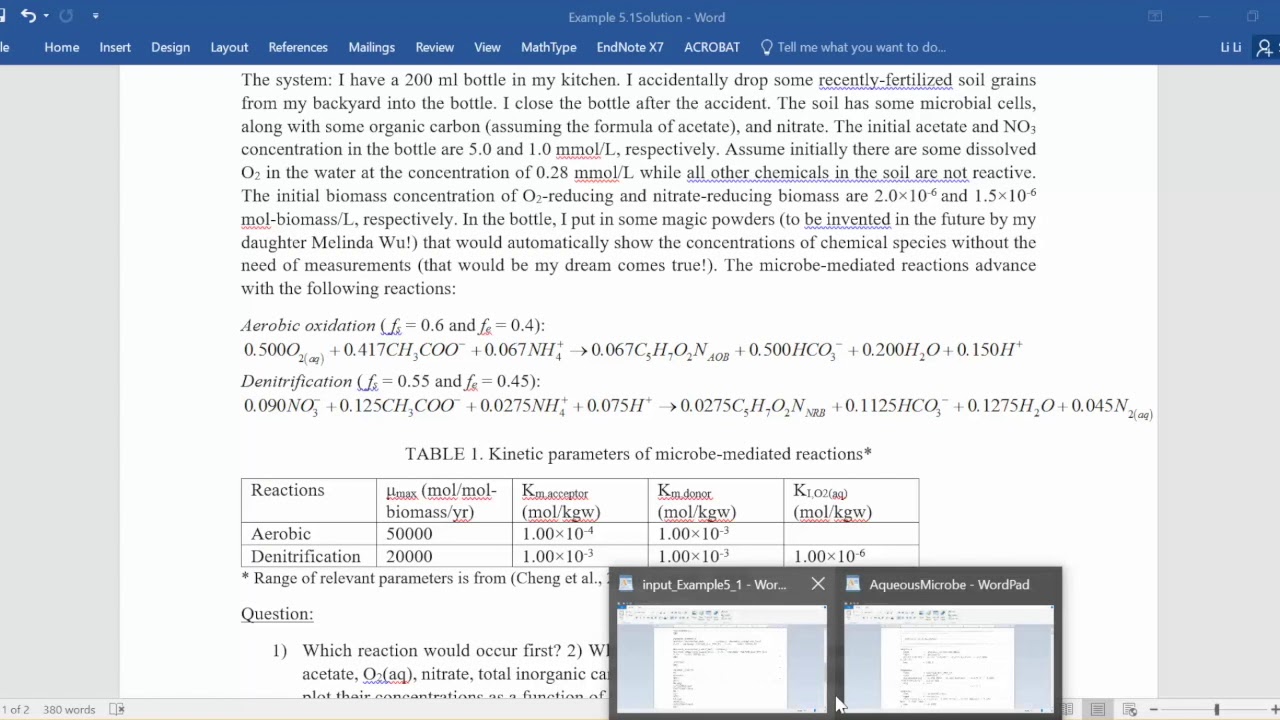Viewport: 1280px width, 720px height.
Task: Click the 'input_Example5_1 - Wor...' preview title
Action: click(714, 584)
